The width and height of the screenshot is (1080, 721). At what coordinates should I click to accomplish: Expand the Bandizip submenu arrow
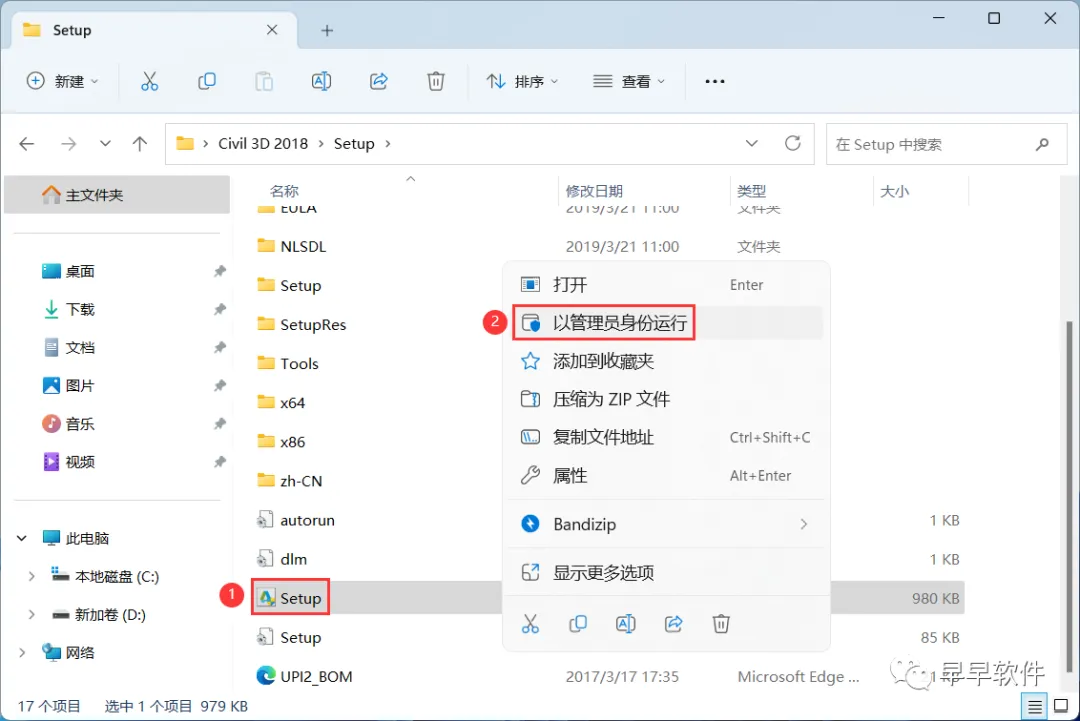804,525
